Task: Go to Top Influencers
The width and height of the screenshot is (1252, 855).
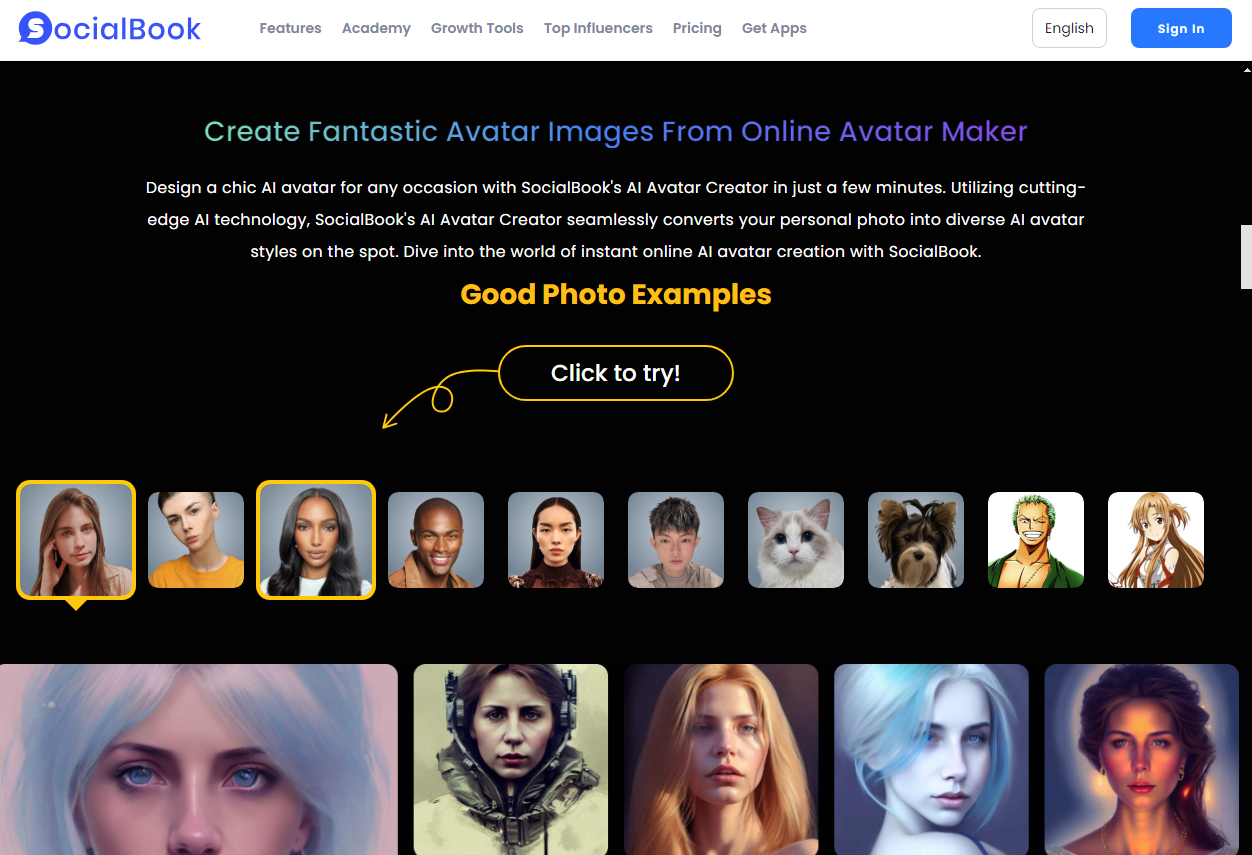Action: click(x=598, y=28)
